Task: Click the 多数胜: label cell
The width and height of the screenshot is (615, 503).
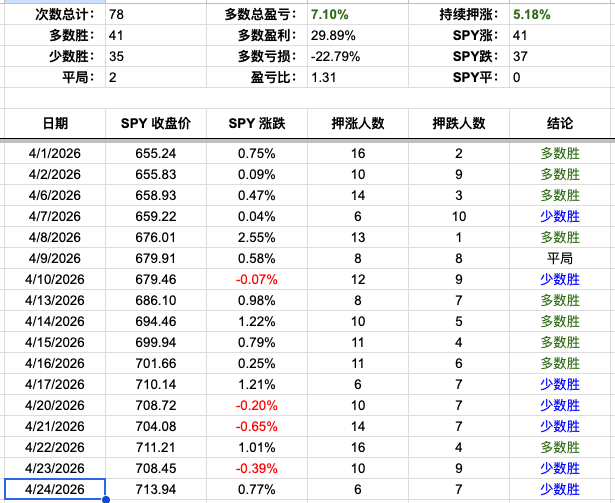Action: 55,35
